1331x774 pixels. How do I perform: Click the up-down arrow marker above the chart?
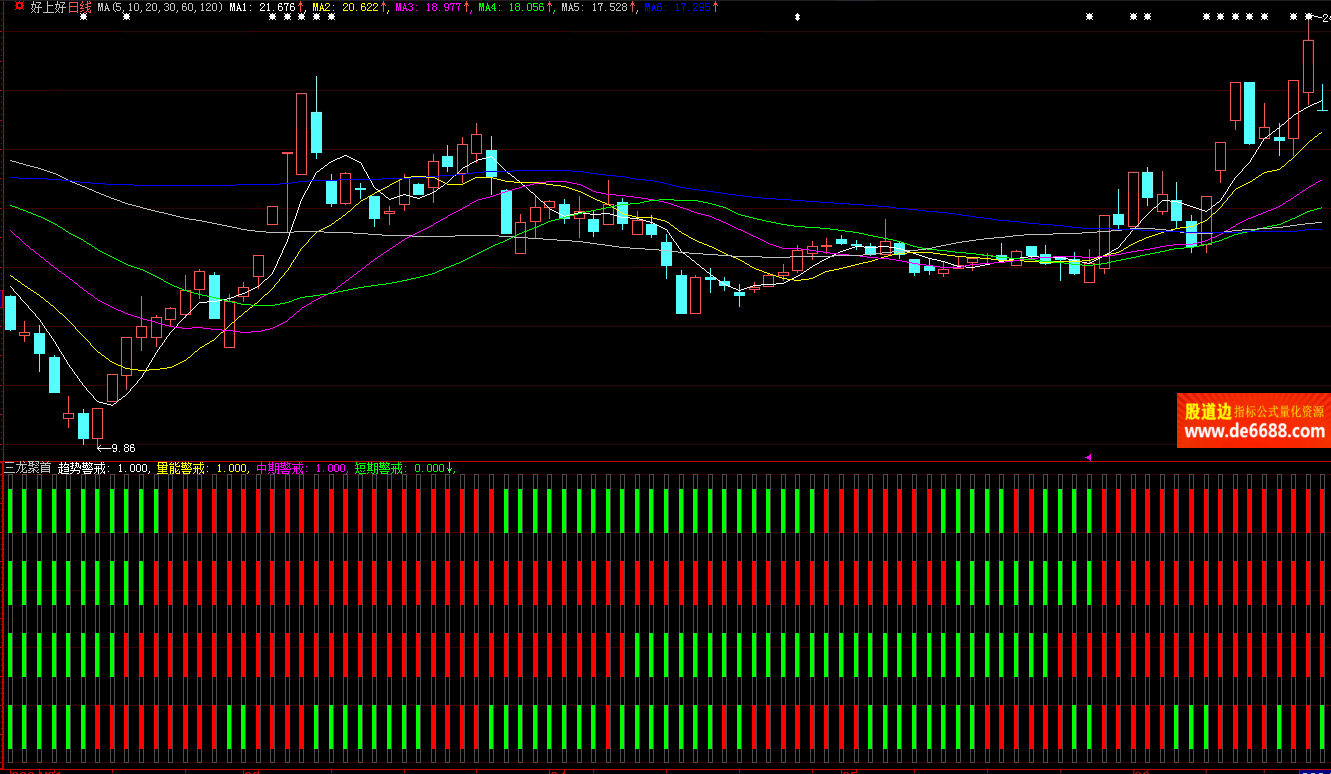pos(796,18)
